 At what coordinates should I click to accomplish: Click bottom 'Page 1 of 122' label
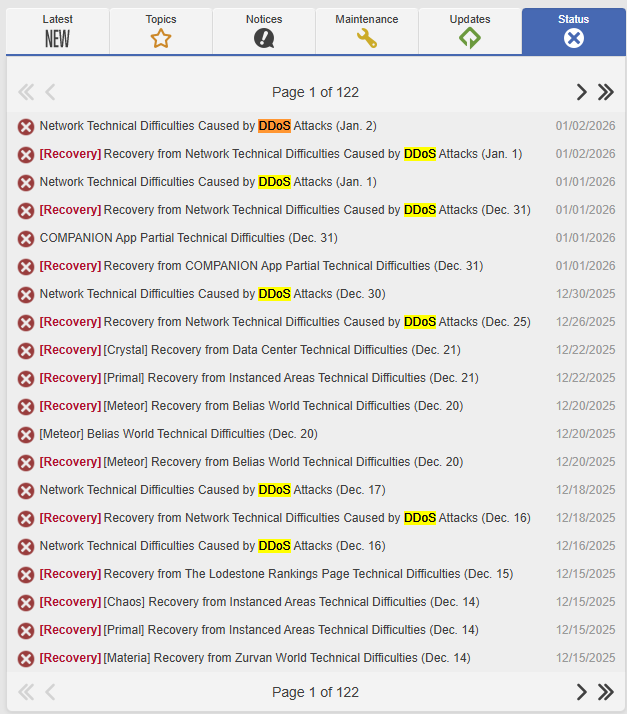point(315,693)
